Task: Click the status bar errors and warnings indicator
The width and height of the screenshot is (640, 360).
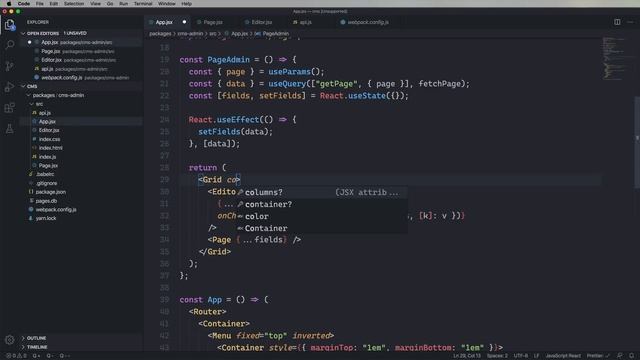Action: [16, 356]
